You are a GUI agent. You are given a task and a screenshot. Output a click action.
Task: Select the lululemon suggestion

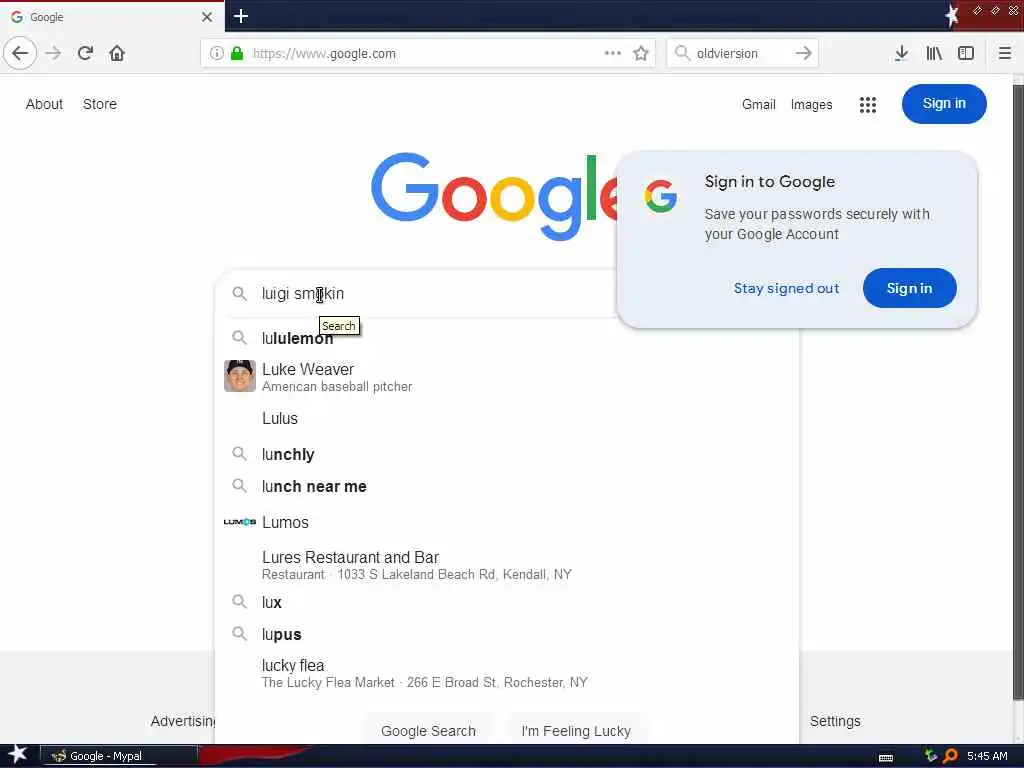pos(506,338)
